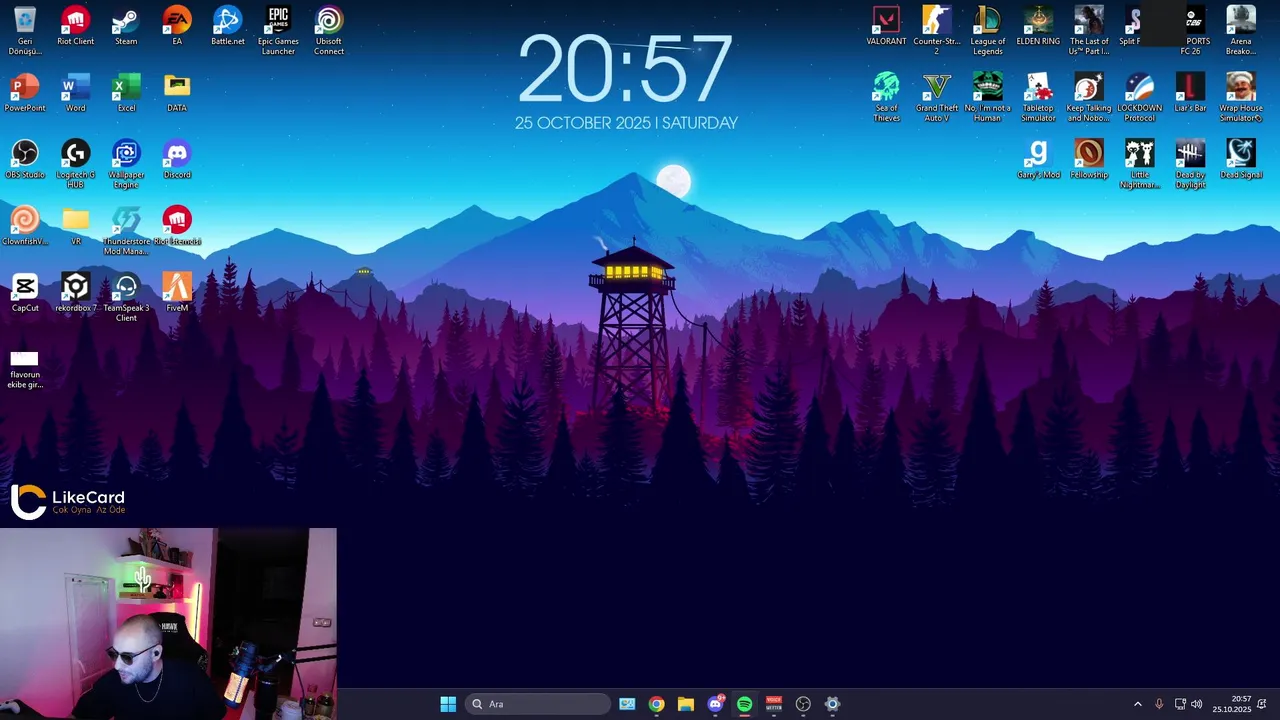The image size is (1280, 720).
Task: Open the Battle.net desktop shortcut
Action: [228, 27]
